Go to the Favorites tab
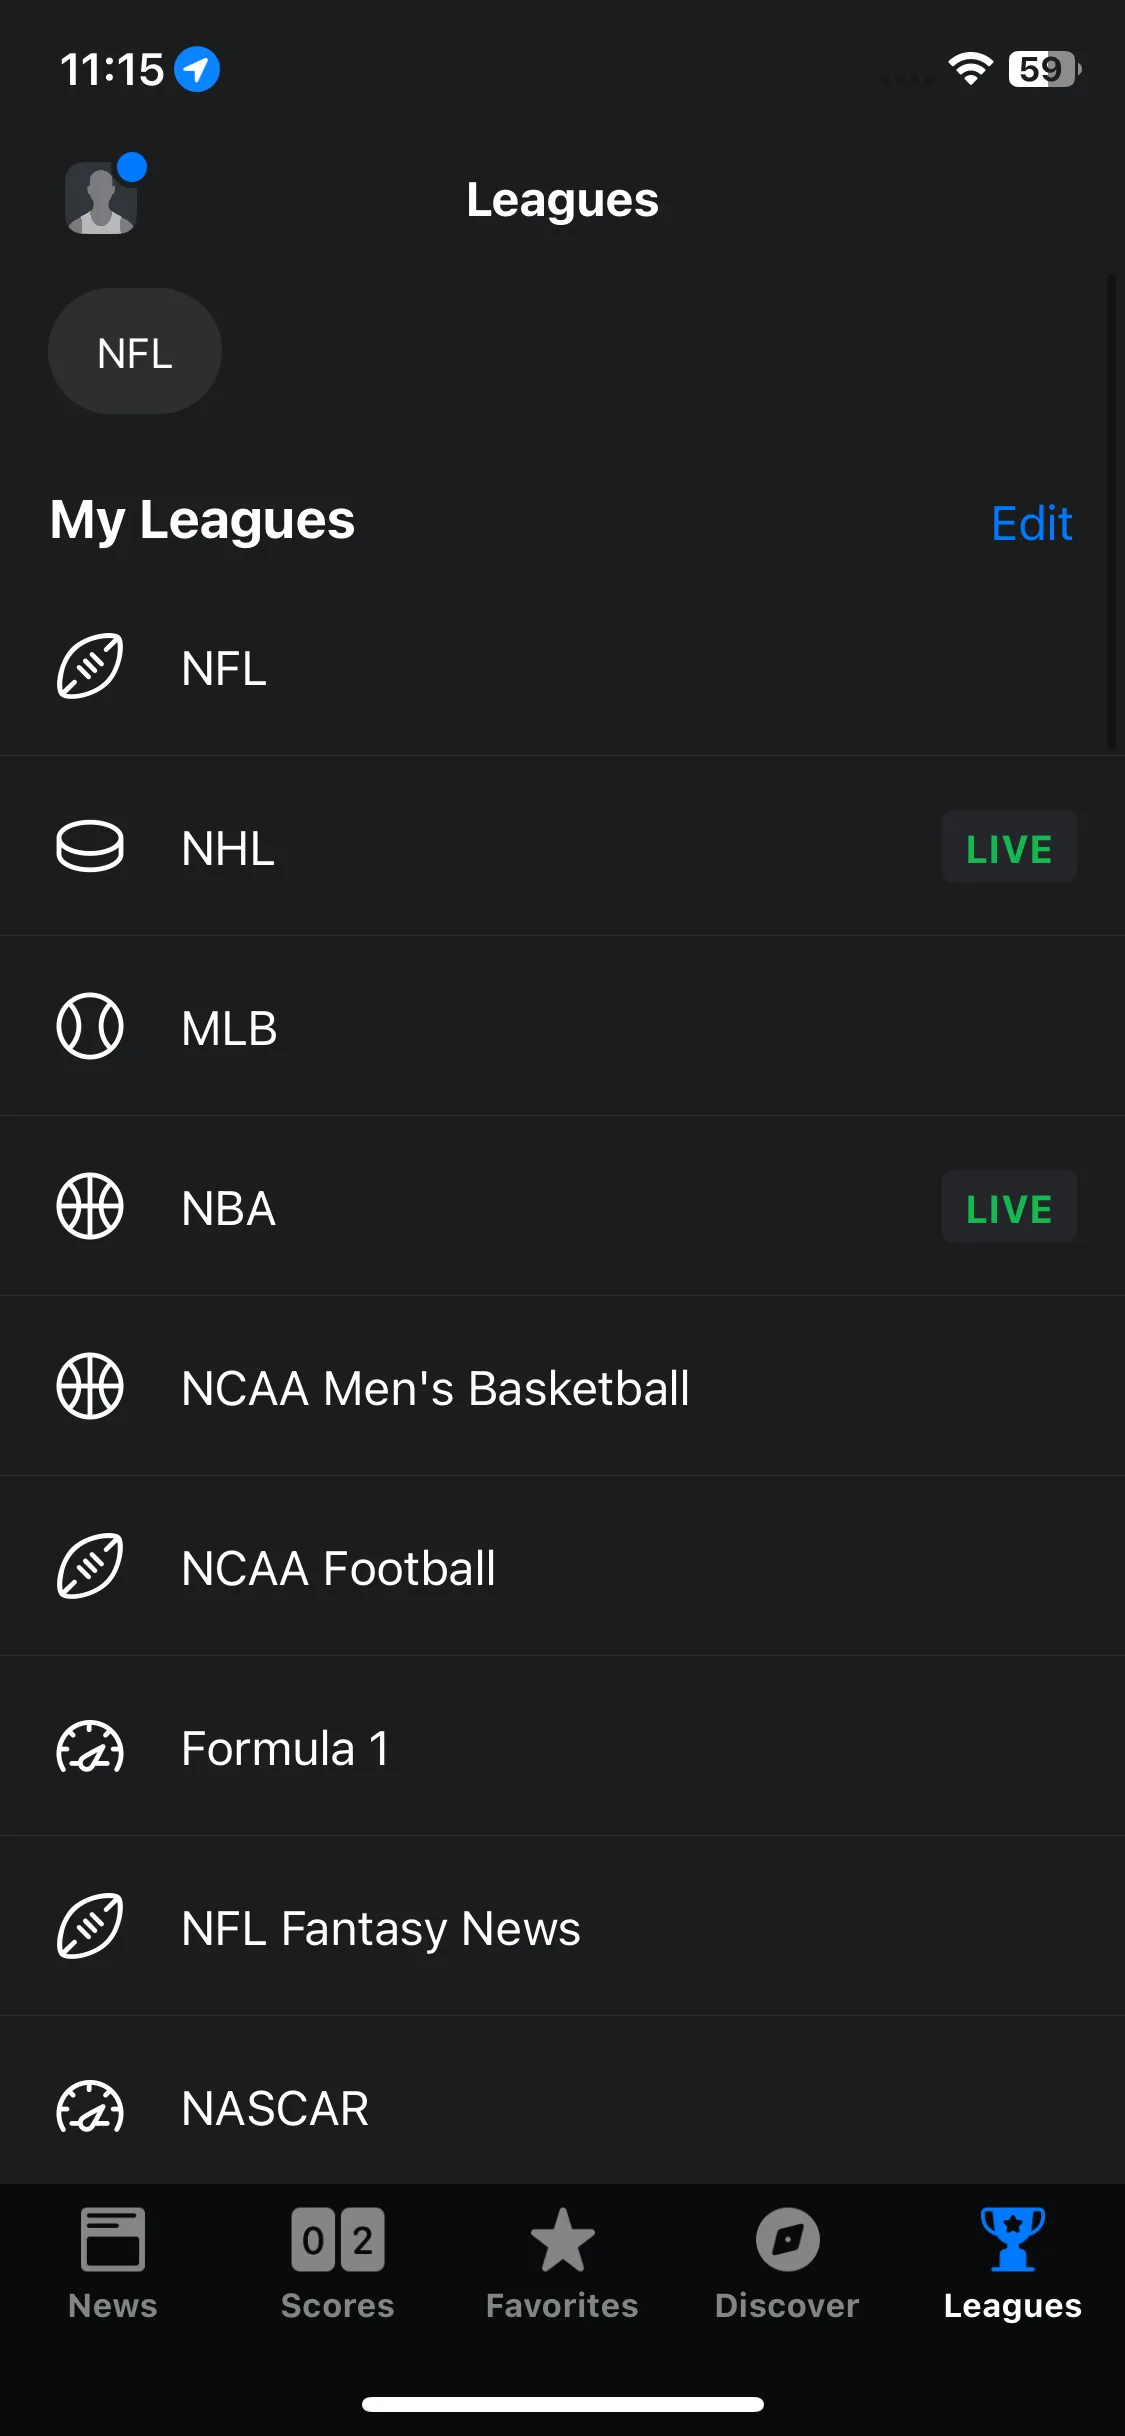The image size is (1125, 2436). 562,2264
